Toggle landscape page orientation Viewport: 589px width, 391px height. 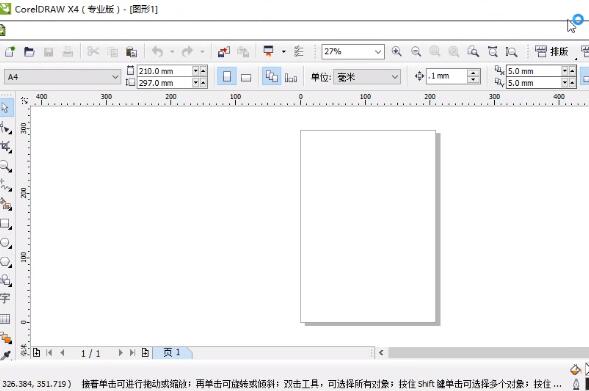(x=246, y=77)
